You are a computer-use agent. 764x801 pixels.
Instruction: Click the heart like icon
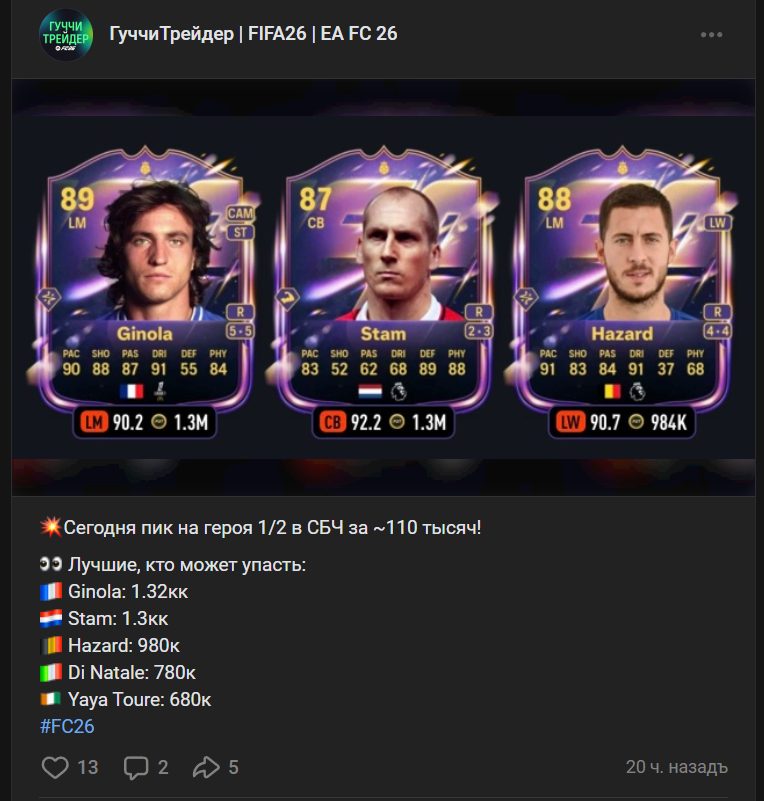point(55,767)
